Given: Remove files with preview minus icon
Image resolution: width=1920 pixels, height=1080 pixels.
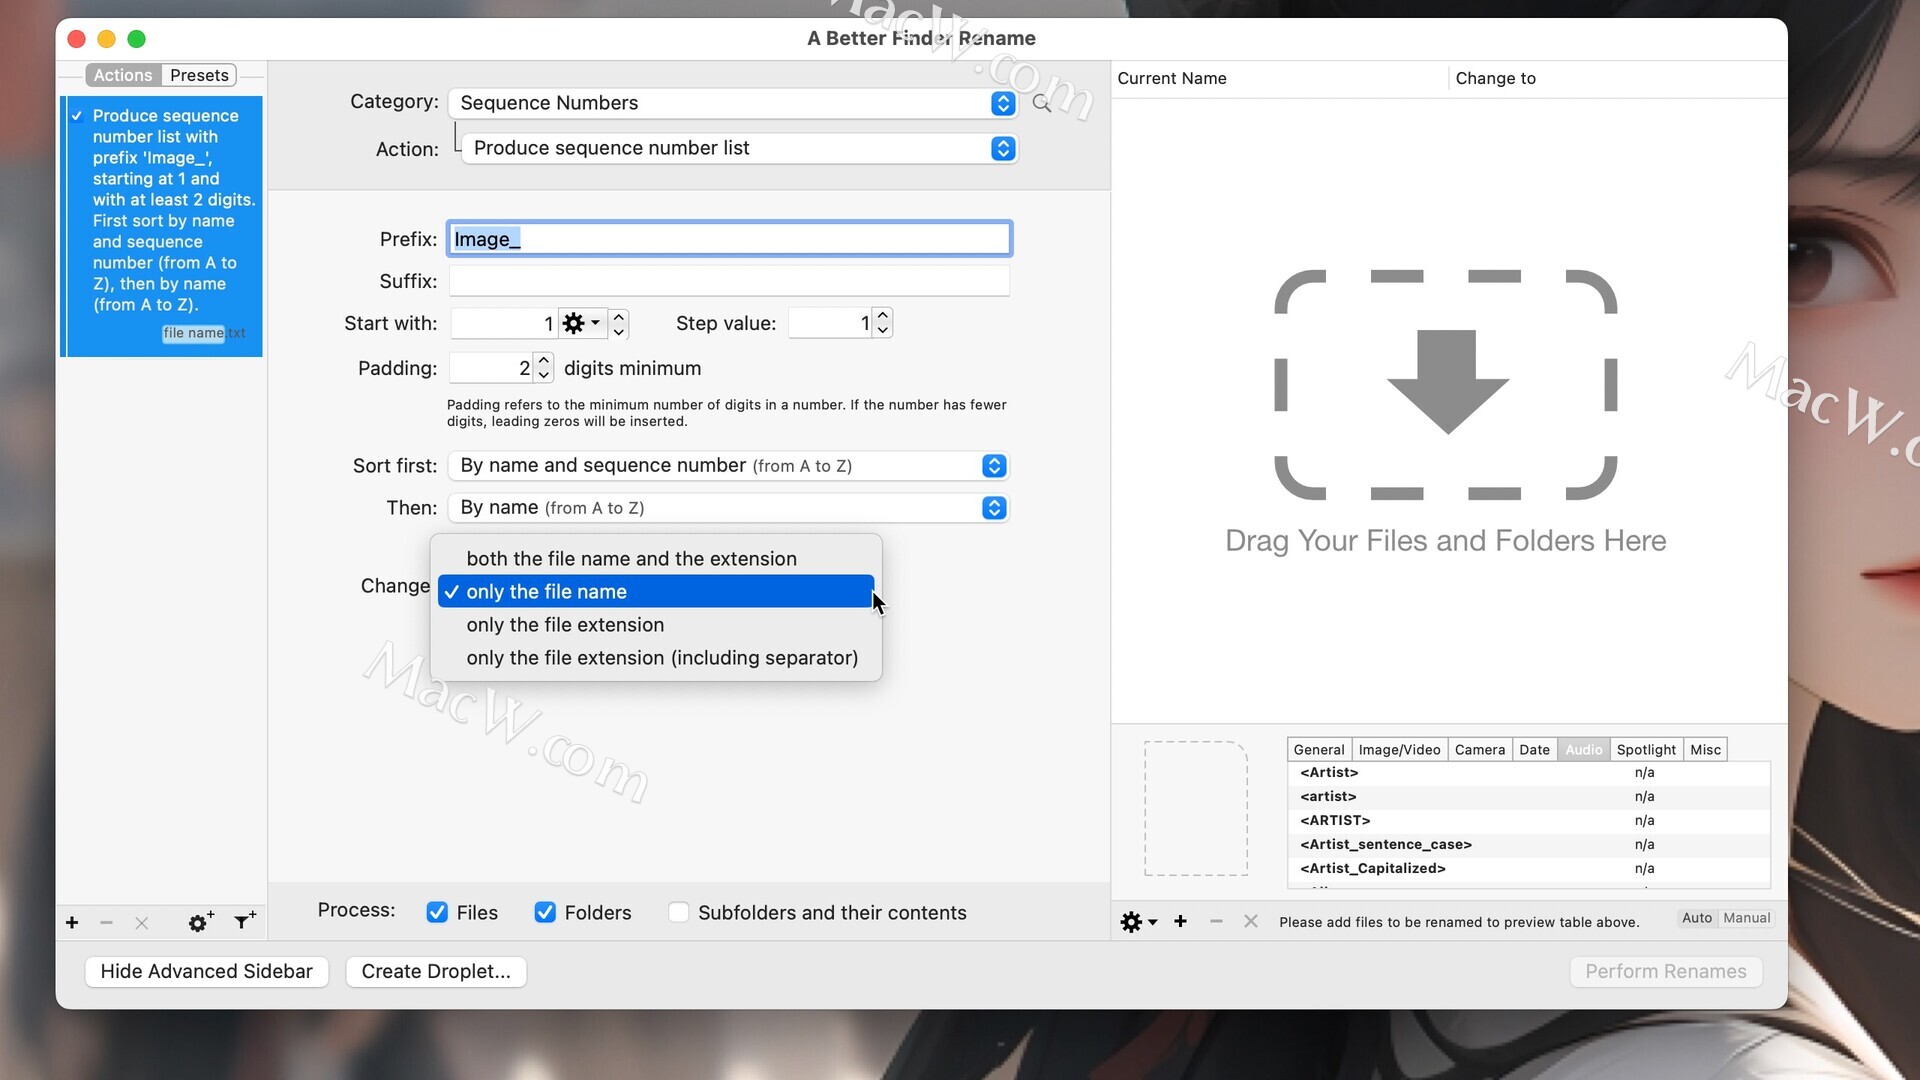Looking at the screenshot, I should click(x=1216, y=921).
